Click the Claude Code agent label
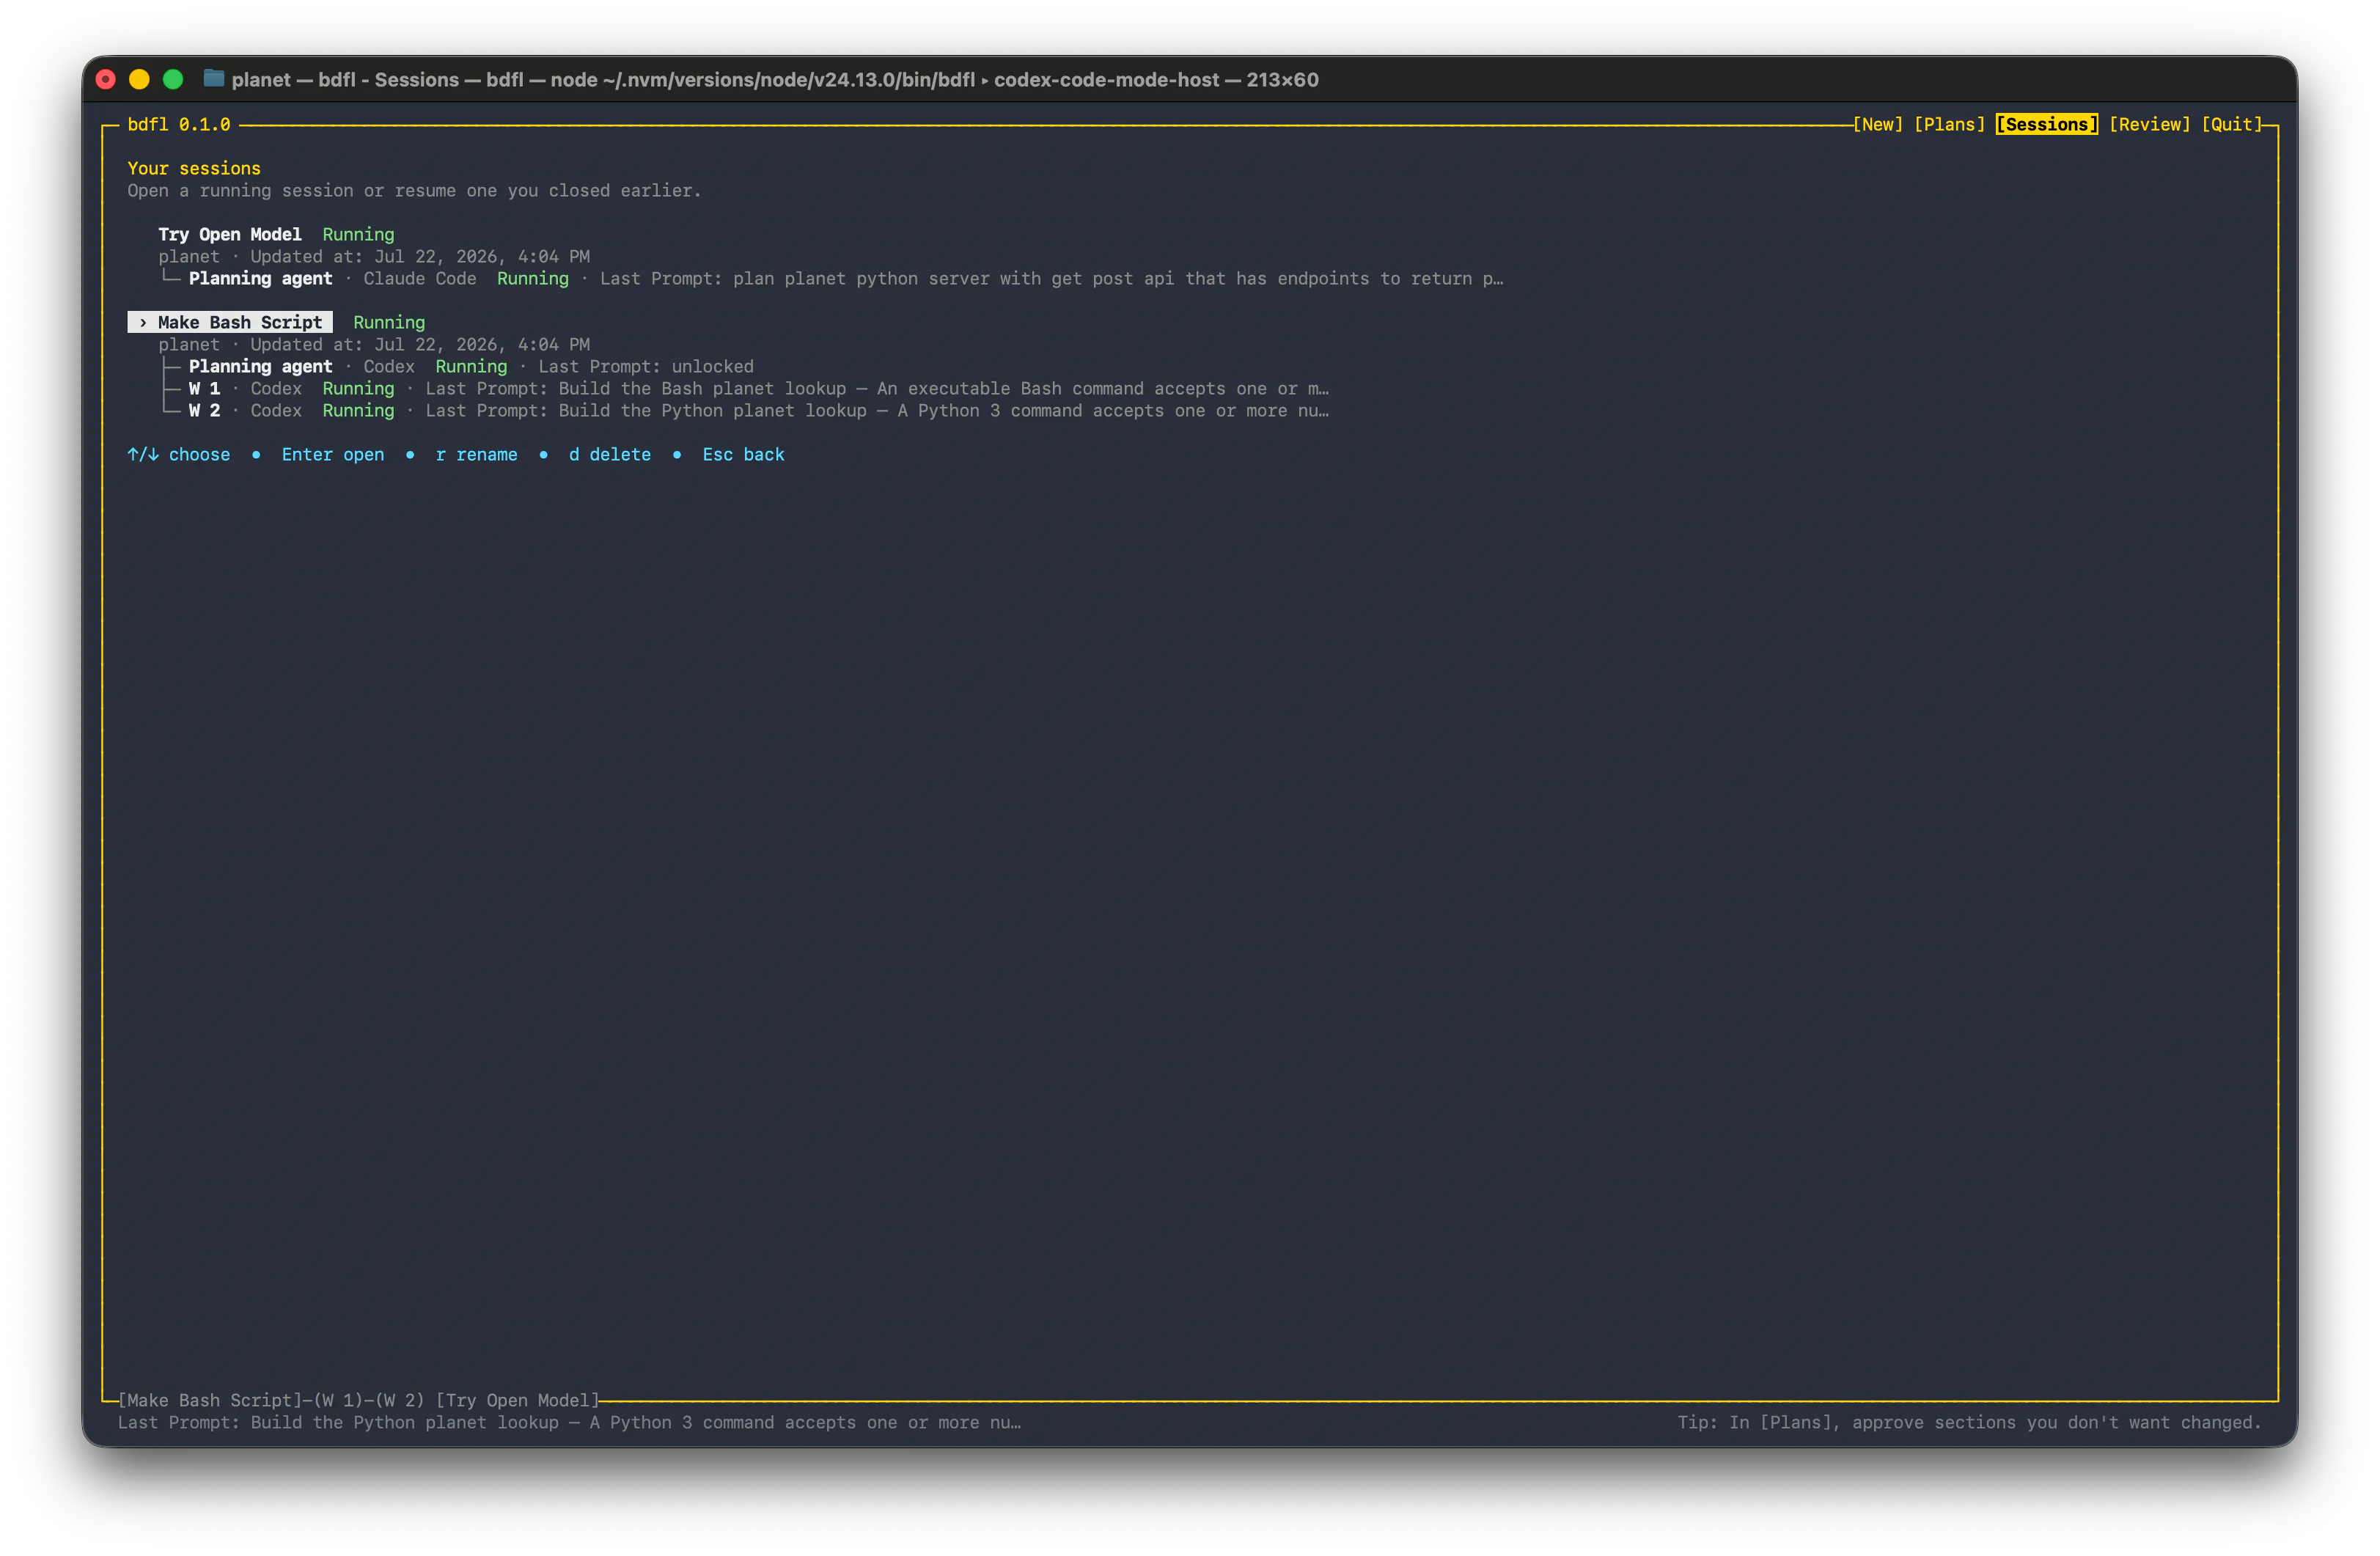This screenshot has width=2380, height=1556. pos(420,278)
